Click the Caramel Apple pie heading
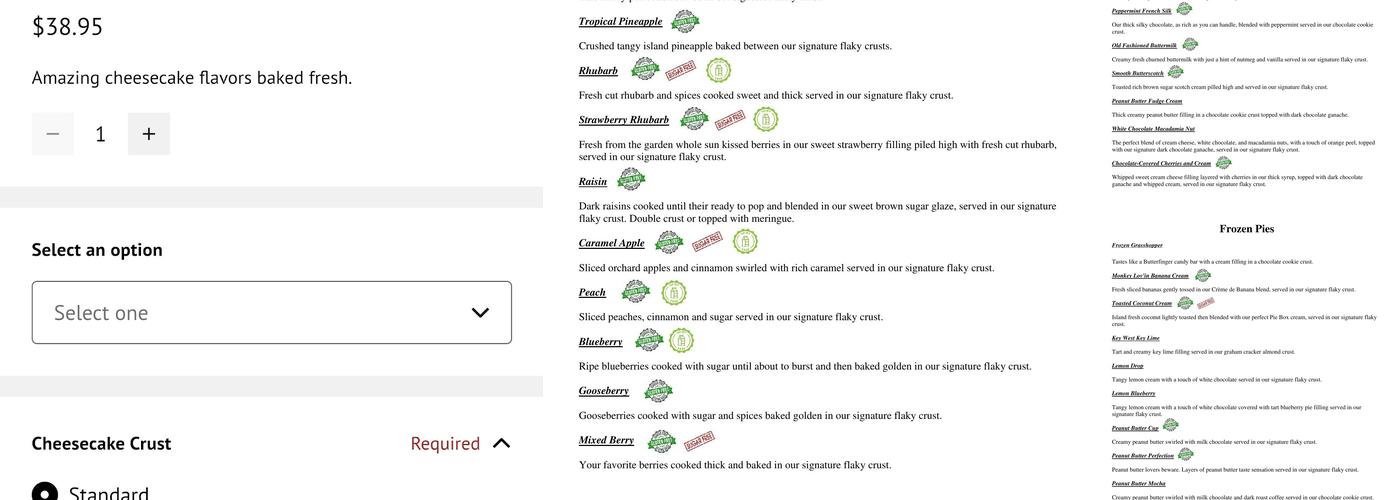The height and width of the screenshot is (500, 1400). click(612, 243)
